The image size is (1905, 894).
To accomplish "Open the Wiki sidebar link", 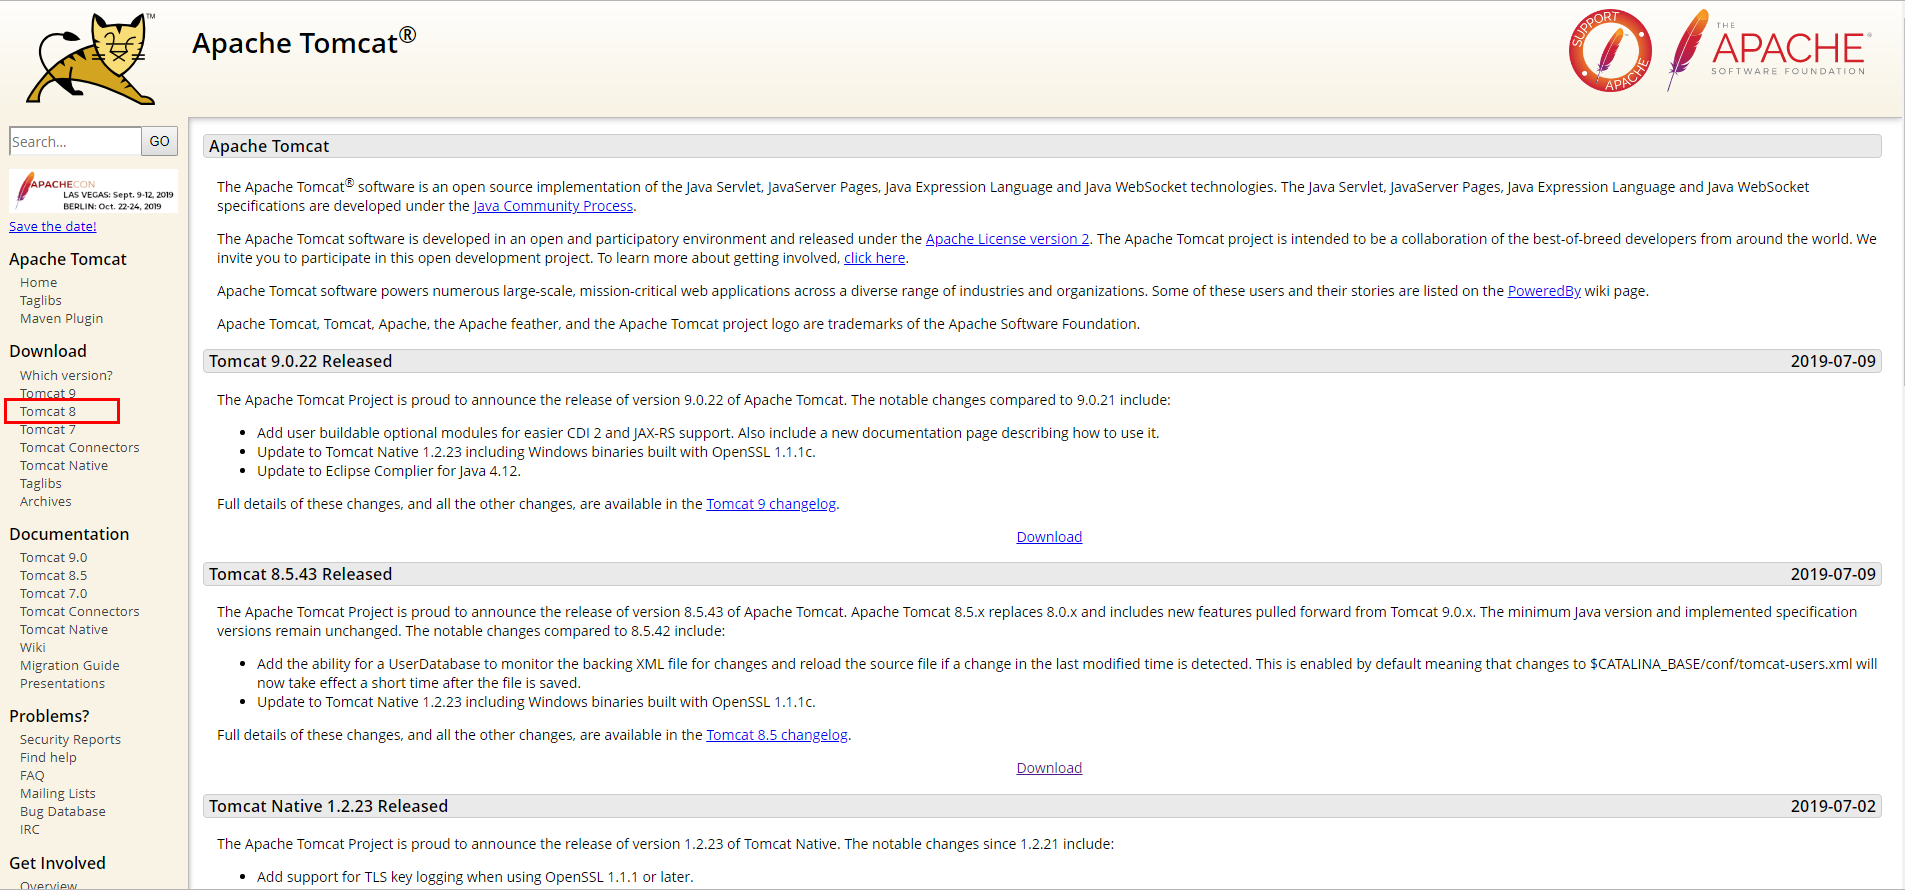I will 33,648.
